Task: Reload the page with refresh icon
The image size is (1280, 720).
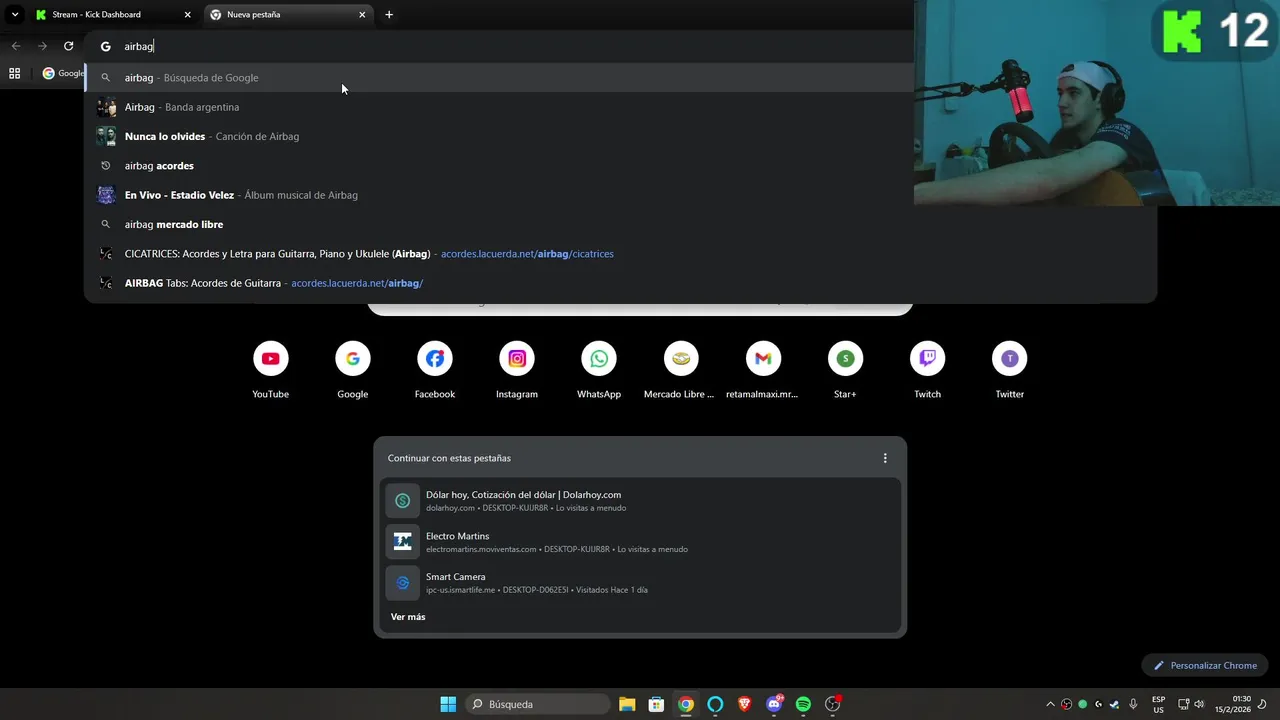Action: [x=68, y=46]
